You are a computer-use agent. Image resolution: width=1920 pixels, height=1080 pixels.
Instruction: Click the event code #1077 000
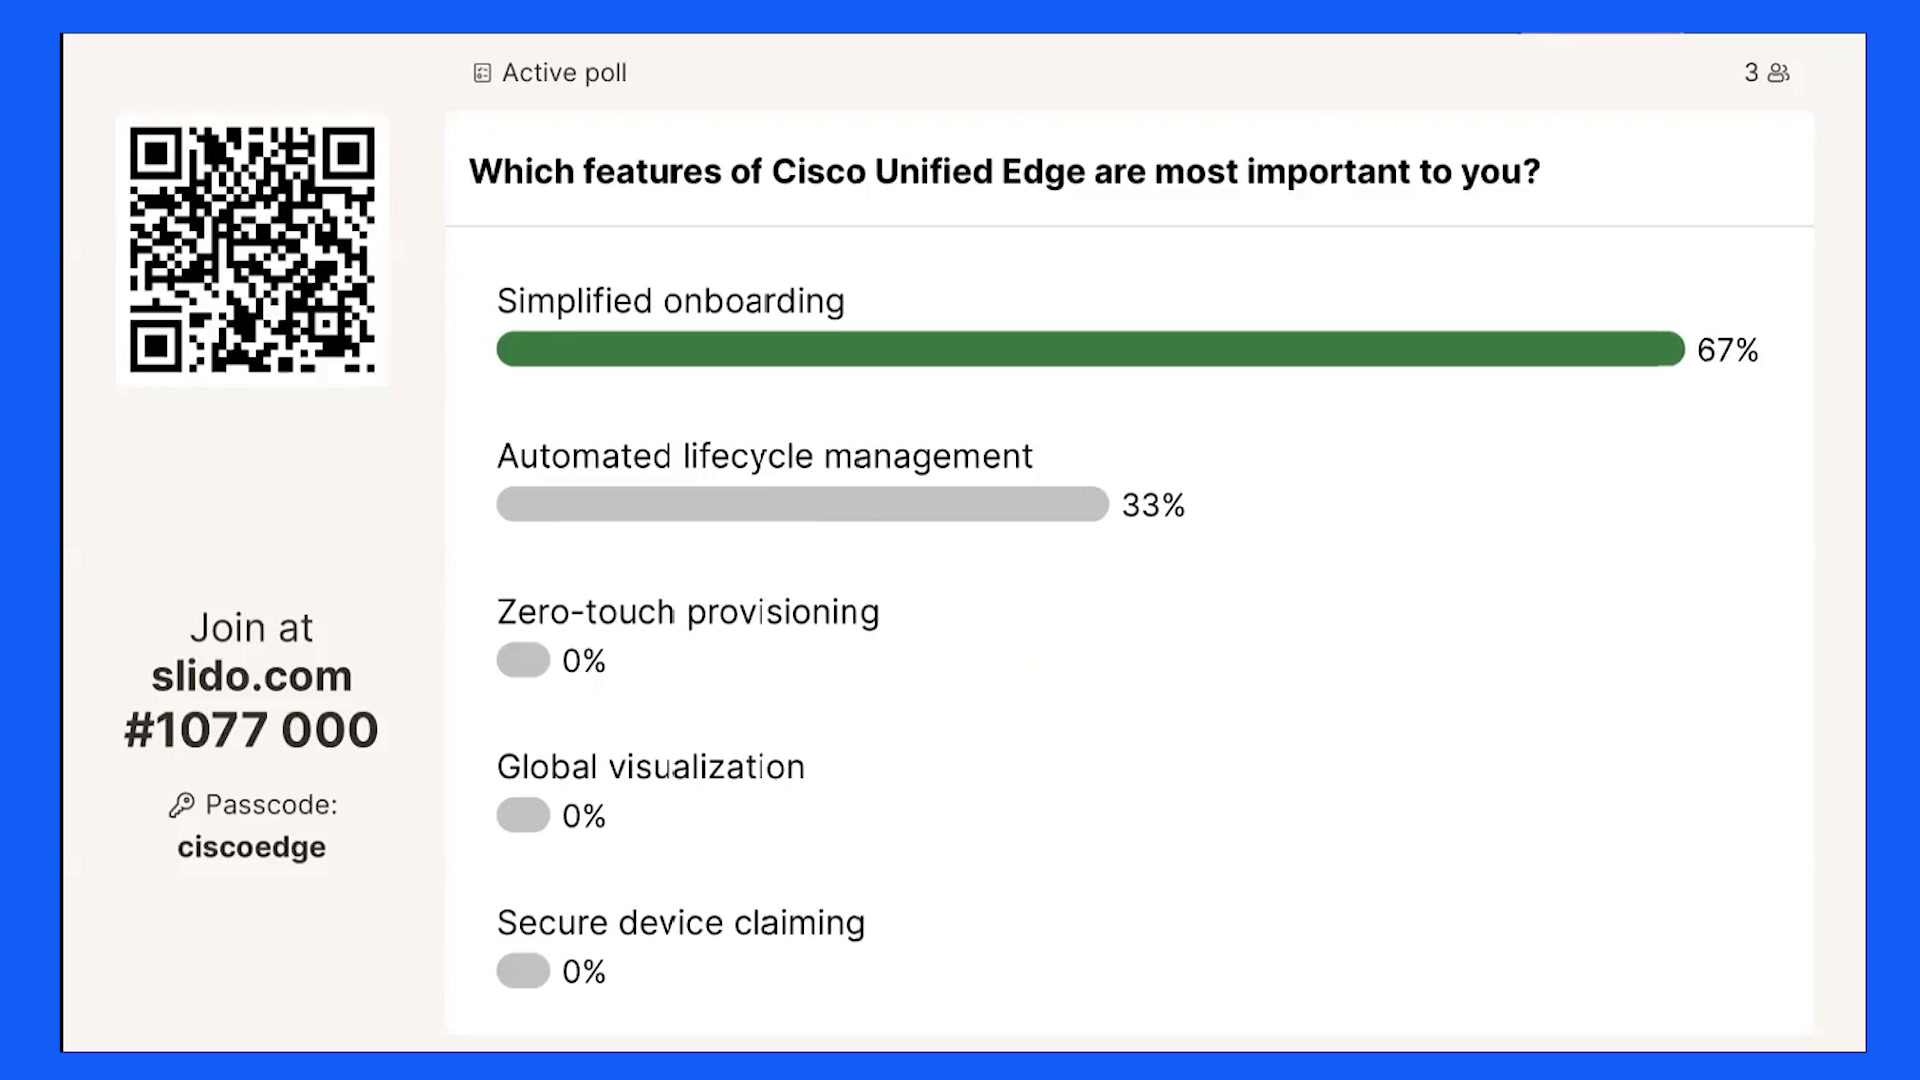(x=252, y=730)
